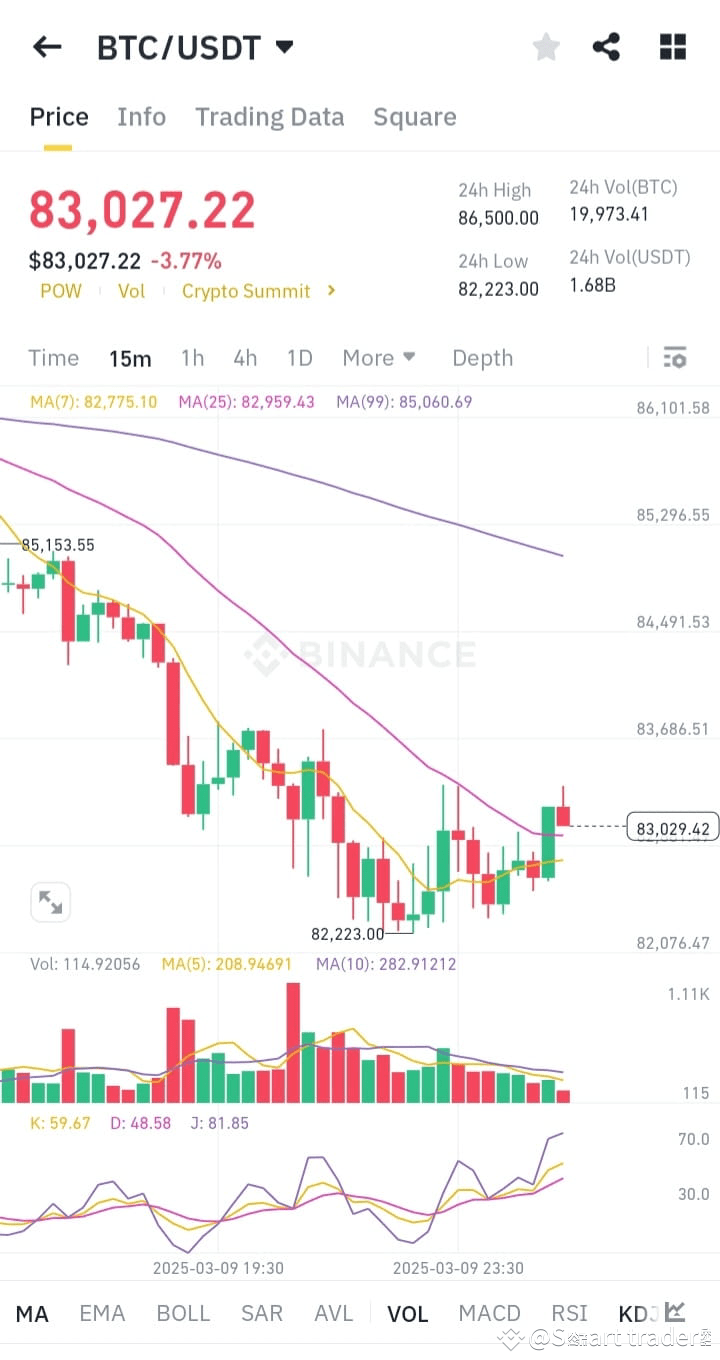Open chart settings via the gear icon
The image size is (720, 1360).
coord(674,357)
